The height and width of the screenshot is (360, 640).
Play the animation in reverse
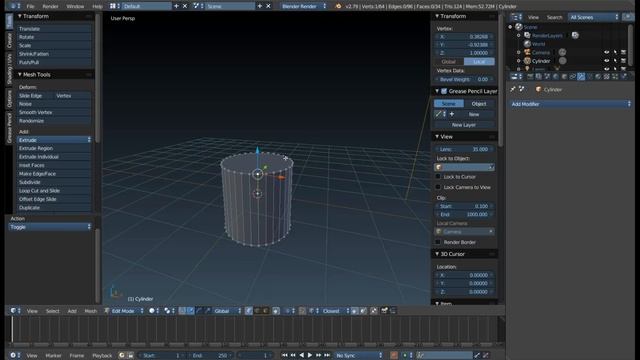click(301, 355)
